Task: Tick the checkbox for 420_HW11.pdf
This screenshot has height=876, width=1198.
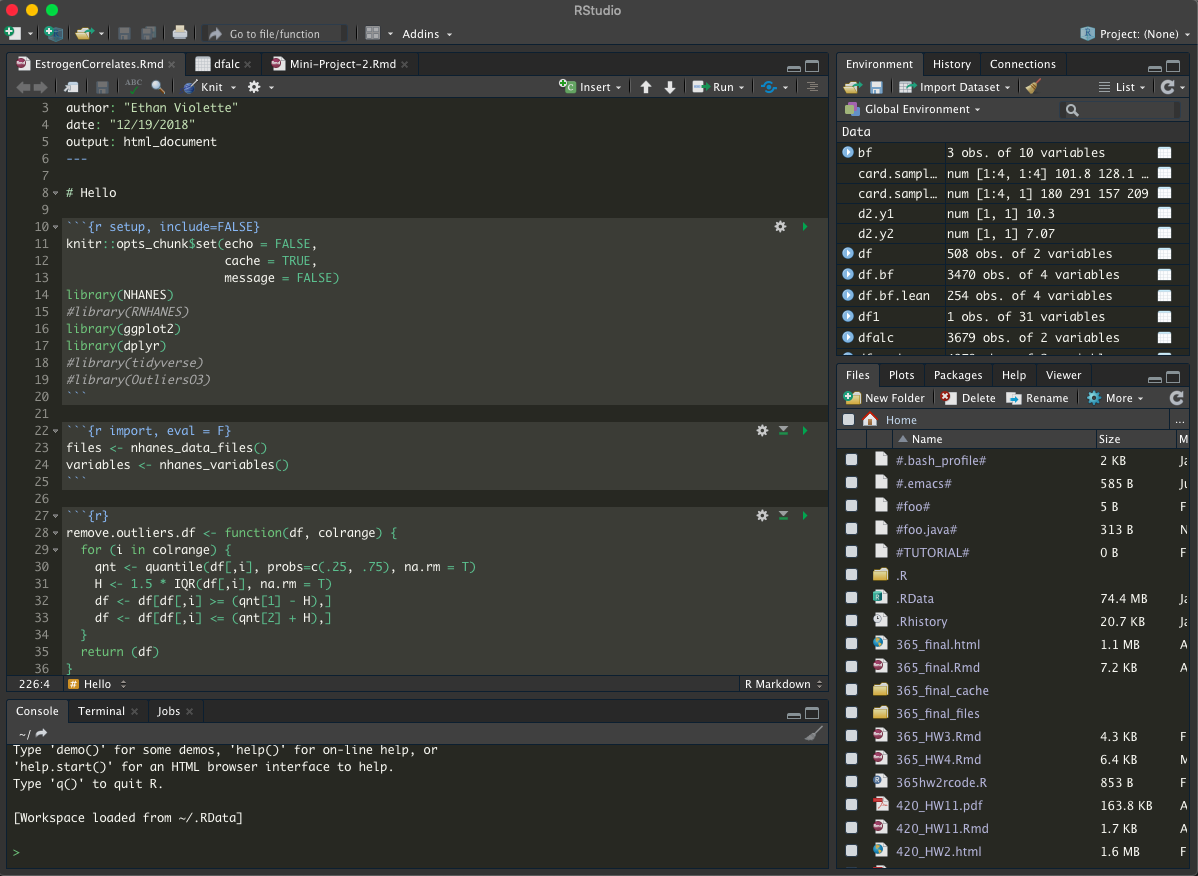Action: [851, 805]
